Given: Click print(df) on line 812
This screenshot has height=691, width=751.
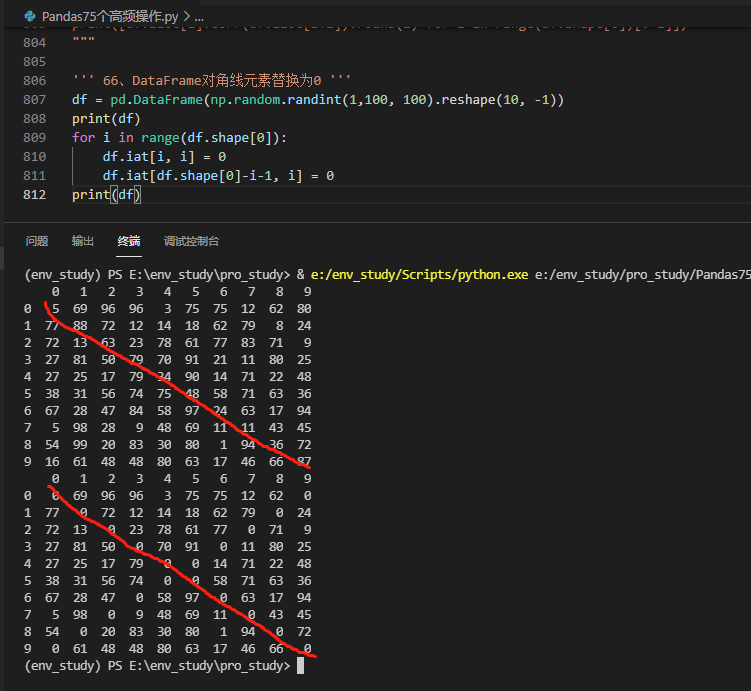Looking at the screenshot, I should [x=106, y=194].
